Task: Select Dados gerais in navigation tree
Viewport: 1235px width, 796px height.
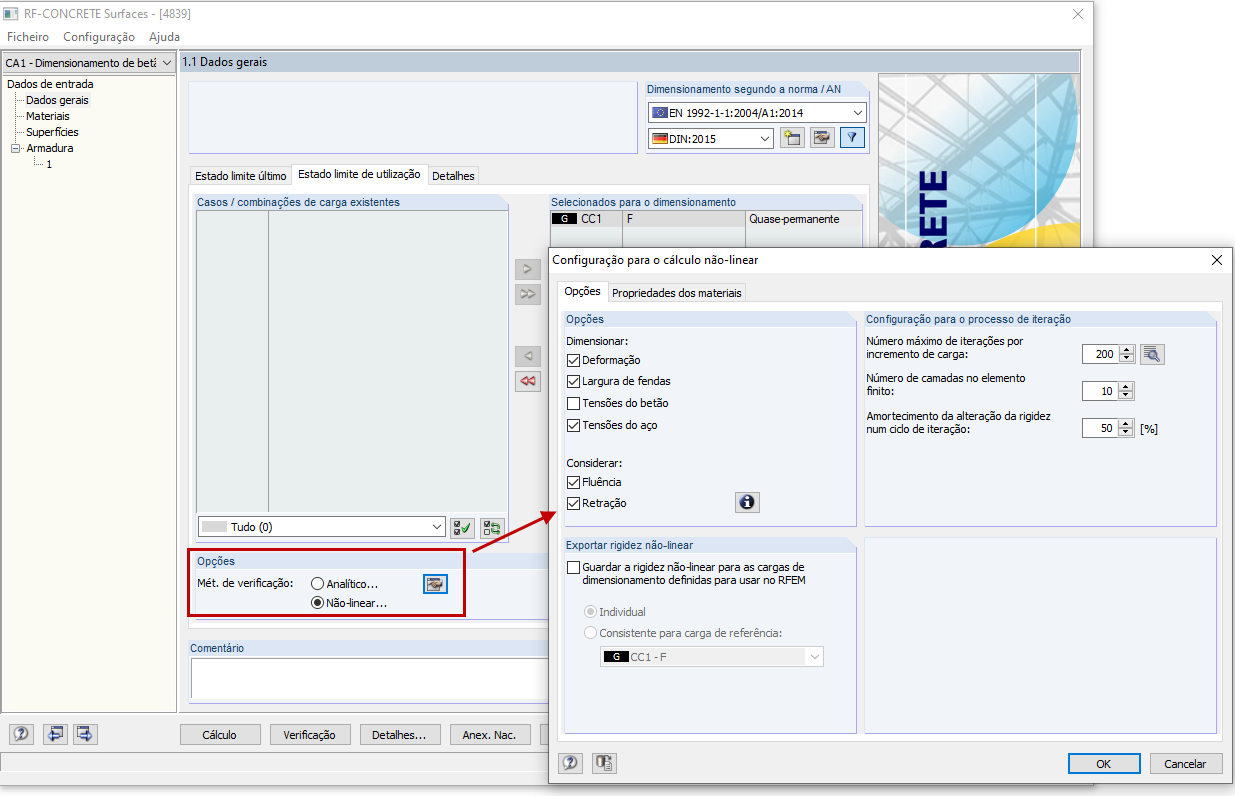Action: pyautogui.click(x=57, y=100)
